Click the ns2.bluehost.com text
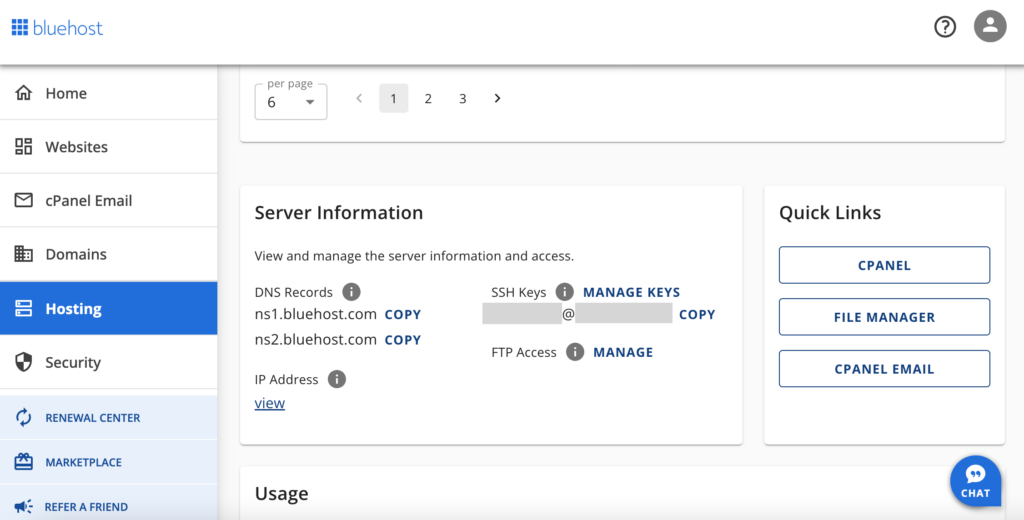Screen dimensions: 1024x520 (x=315, y=340)
